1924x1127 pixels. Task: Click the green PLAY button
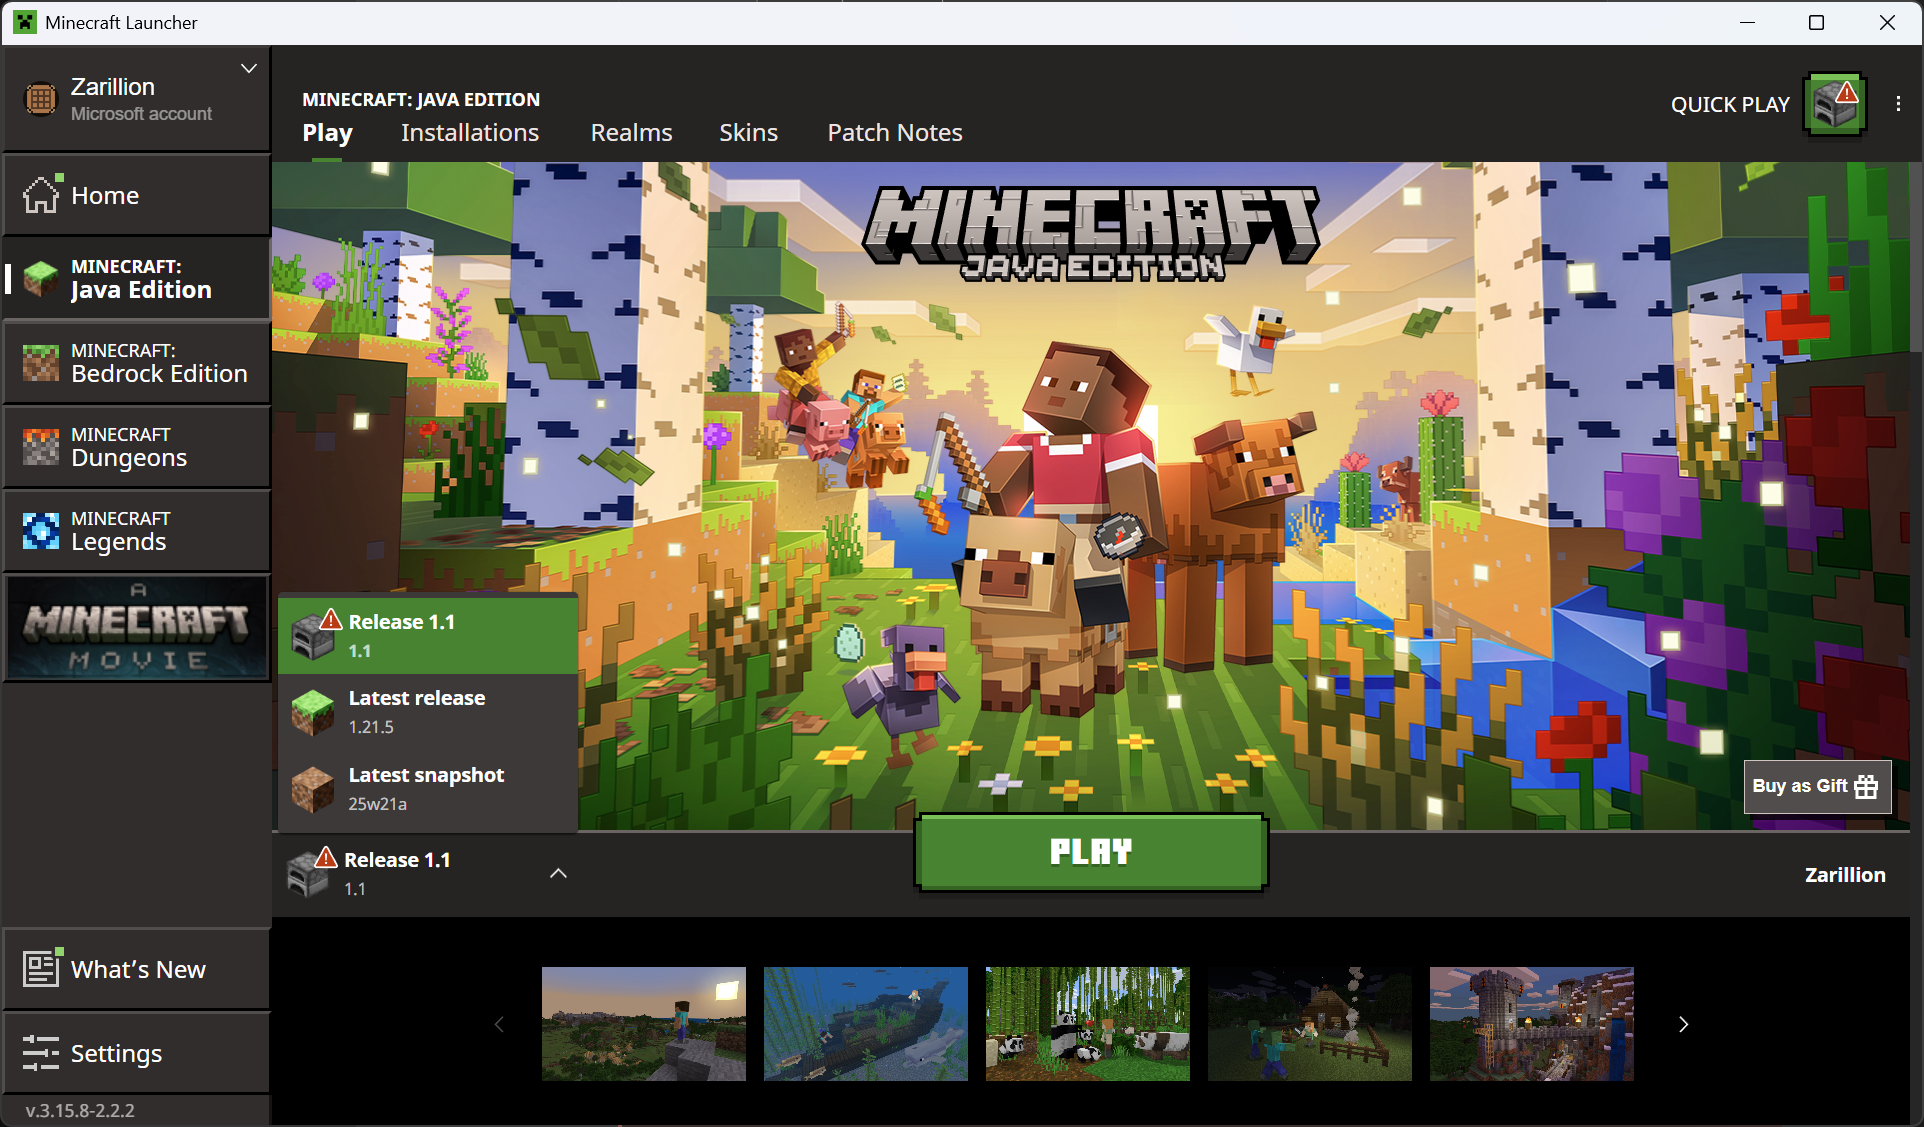1091,852
